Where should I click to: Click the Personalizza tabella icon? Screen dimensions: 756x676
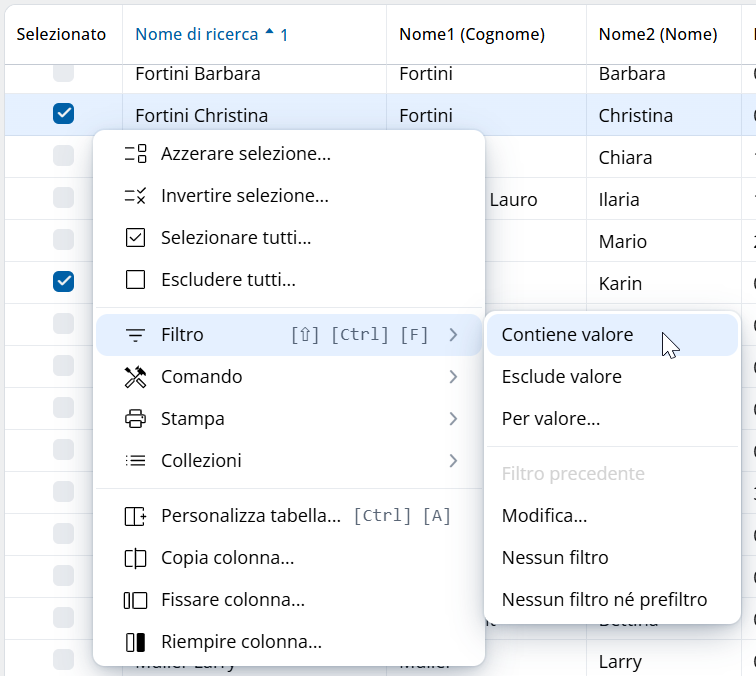(135, 516)
